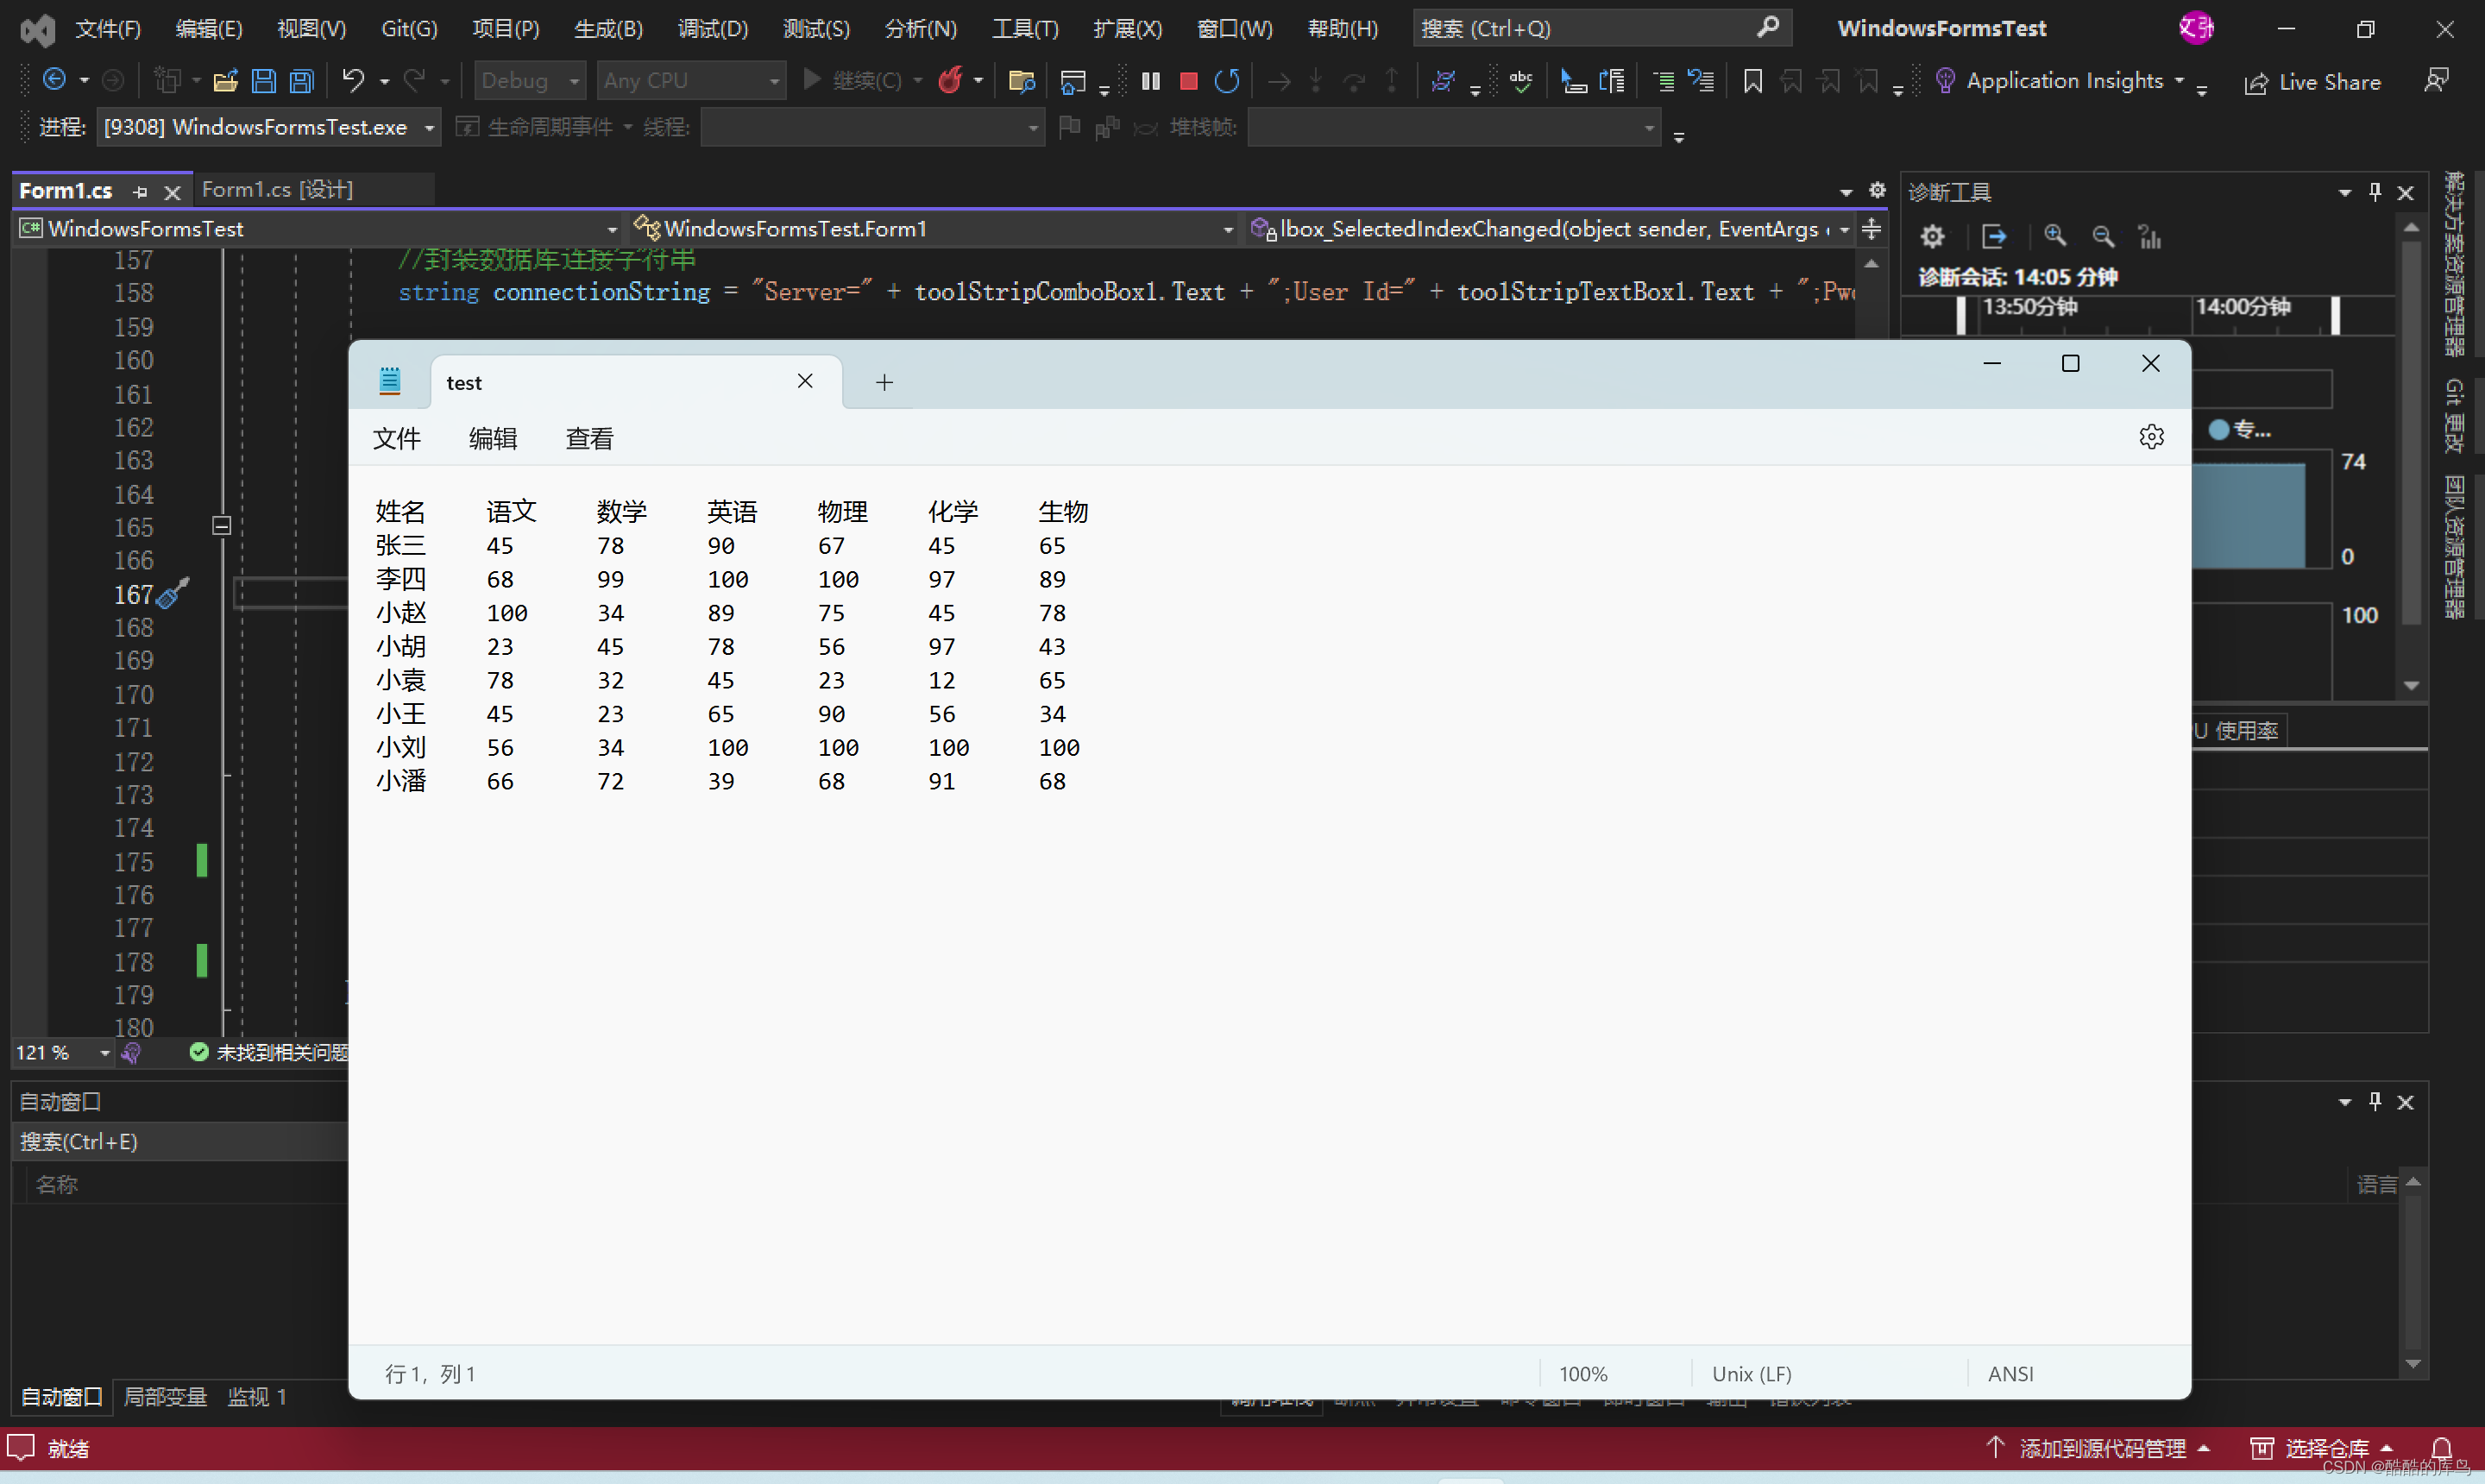Click the Application Insights icon
Image resolution: width=2485 pixels, height=1484 pixels.
click(1943, 81)
